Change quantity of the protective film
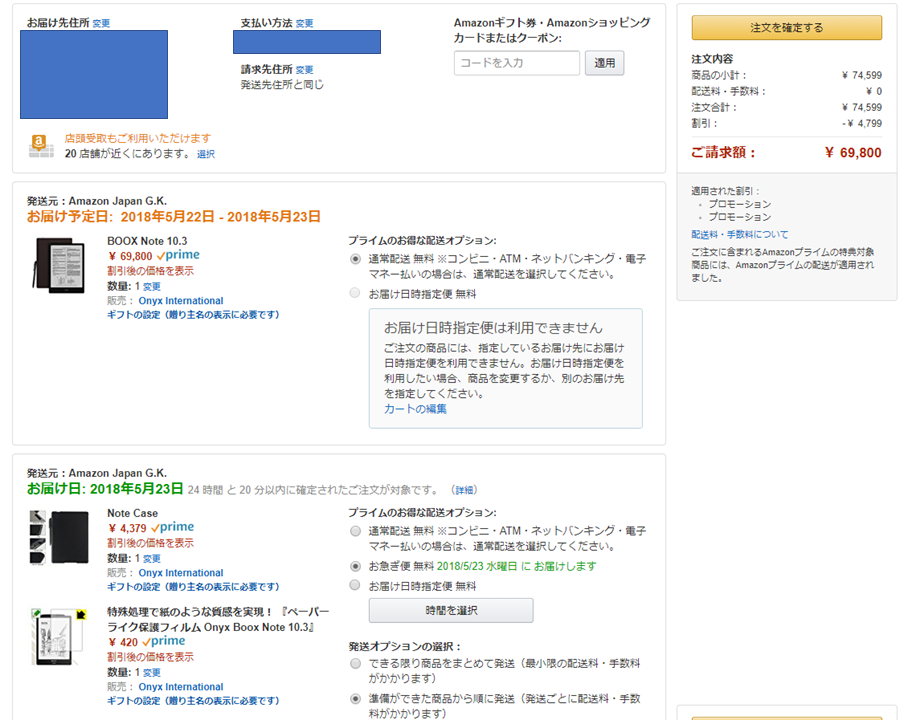 (152, 673)
